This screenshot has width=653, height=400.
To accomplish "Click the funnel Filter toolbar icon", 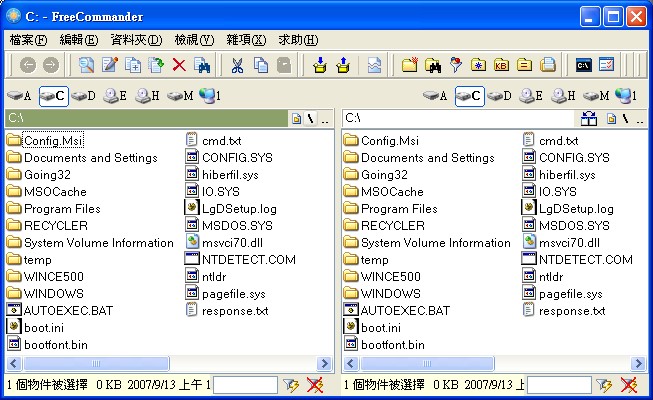I will point(456,65).
